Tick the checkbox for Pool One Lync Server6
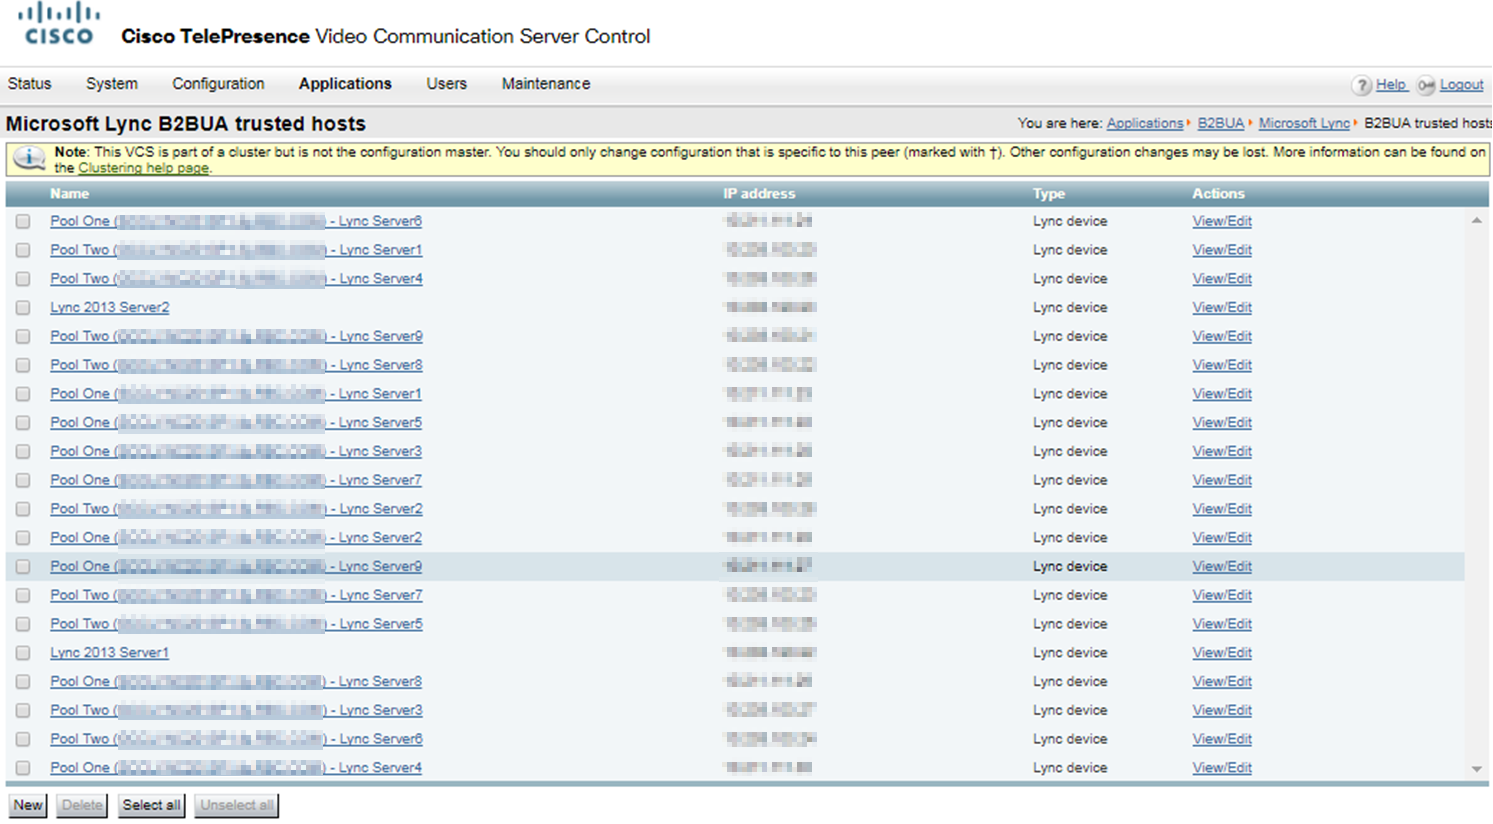Screen dimensions: 1493x824 (x=23, y=221)
